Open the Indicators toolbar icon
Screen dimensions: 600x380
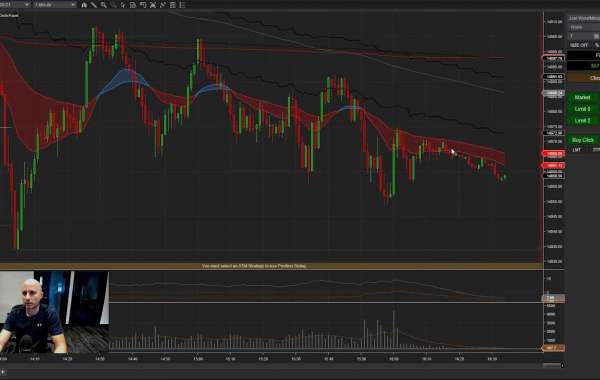pos(153,5)
